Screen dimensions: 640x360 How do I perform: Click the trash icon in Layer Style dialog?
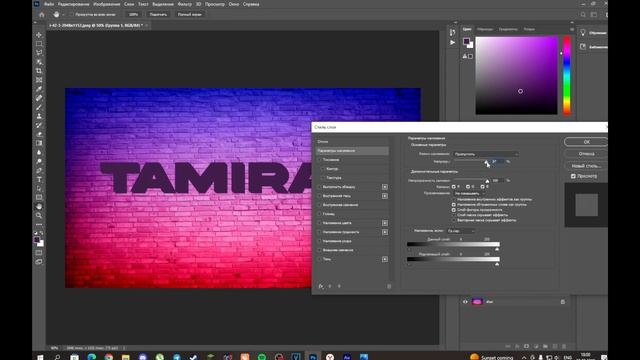pyautogui.click(x=389, y=286)
